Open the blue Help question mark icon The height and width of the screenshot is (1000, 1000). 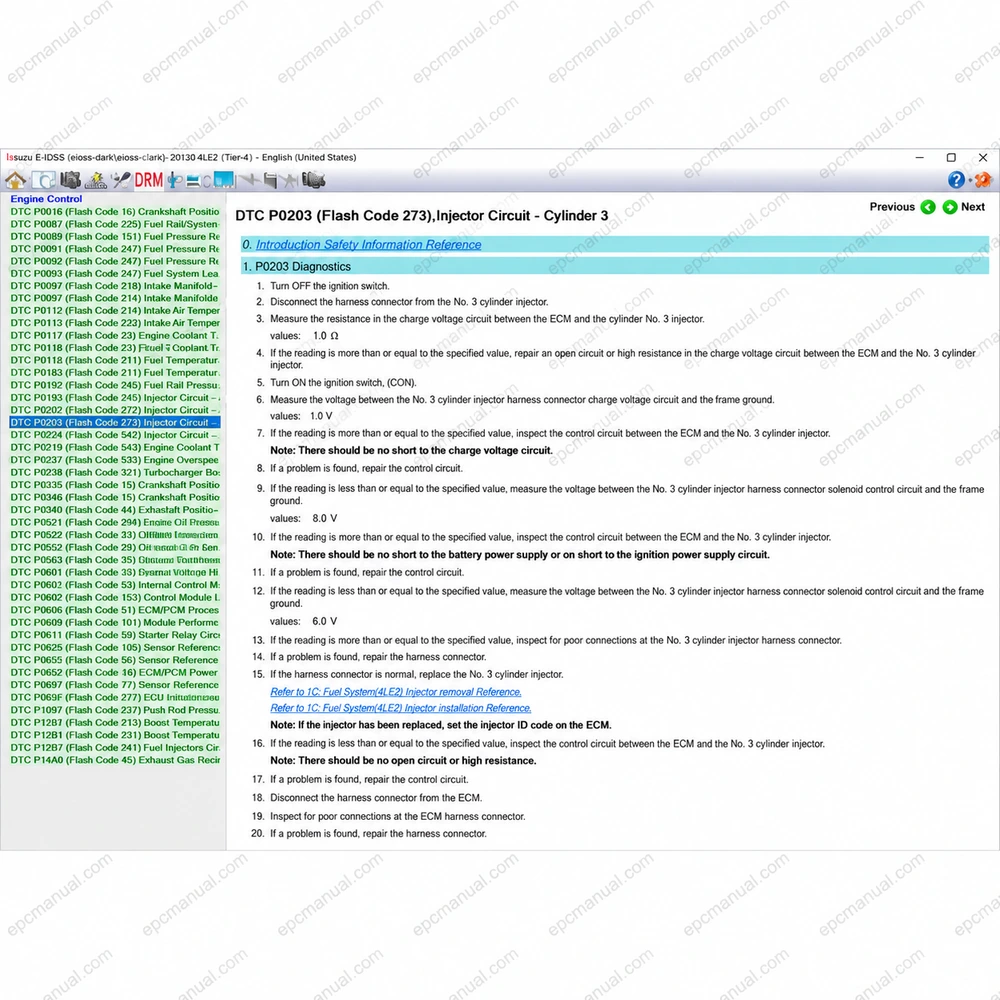coord(955,180)
